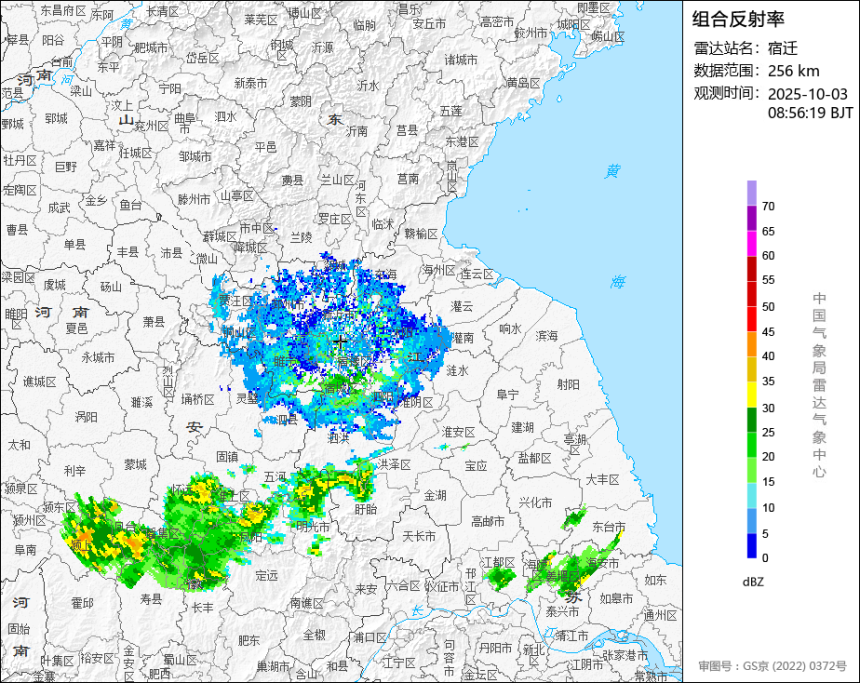Click the '淮安区' label on the map
The width and height of the screenshot is (860, 683).
pos(459,432)
